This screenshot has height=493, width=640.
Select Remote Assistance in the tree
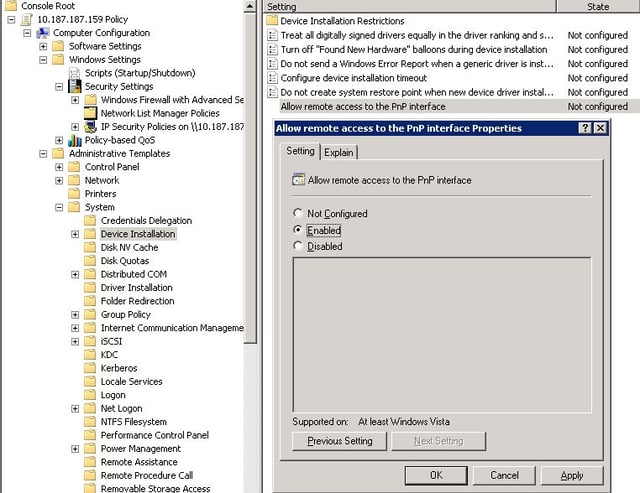pyautogui.click(x=139, y=462)
